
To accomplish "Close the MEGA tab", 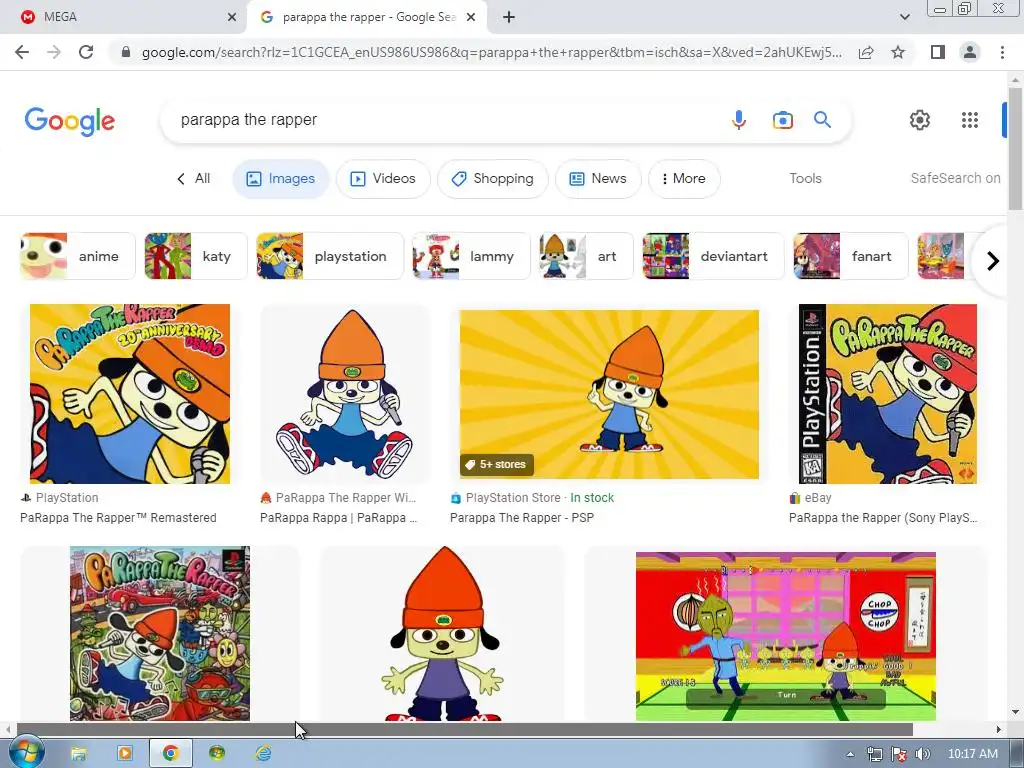I will click(231, 17).
